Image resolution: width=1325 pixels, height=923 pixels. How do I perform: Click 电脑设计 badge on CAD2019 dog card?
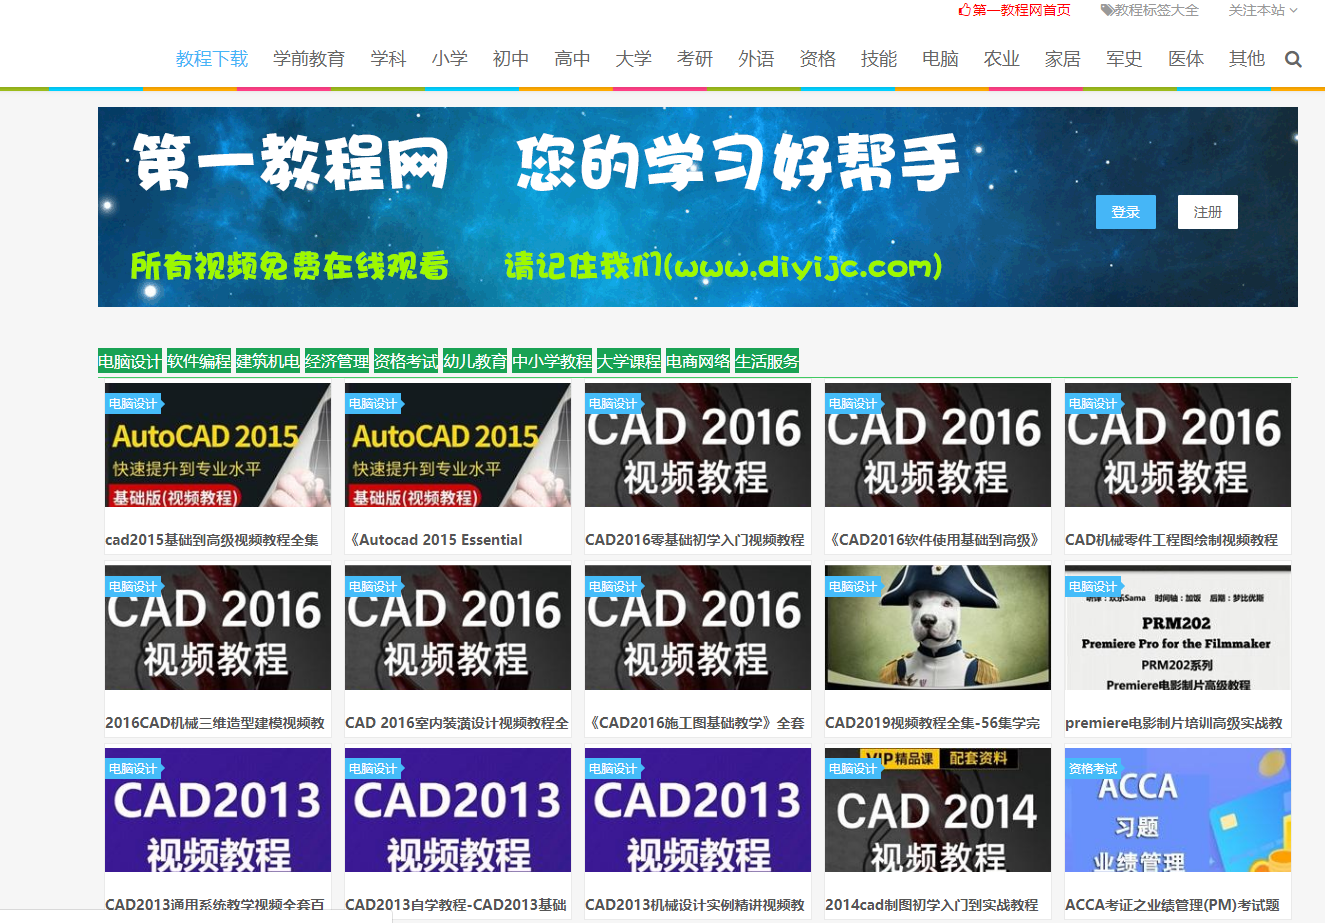coord(854,587)
